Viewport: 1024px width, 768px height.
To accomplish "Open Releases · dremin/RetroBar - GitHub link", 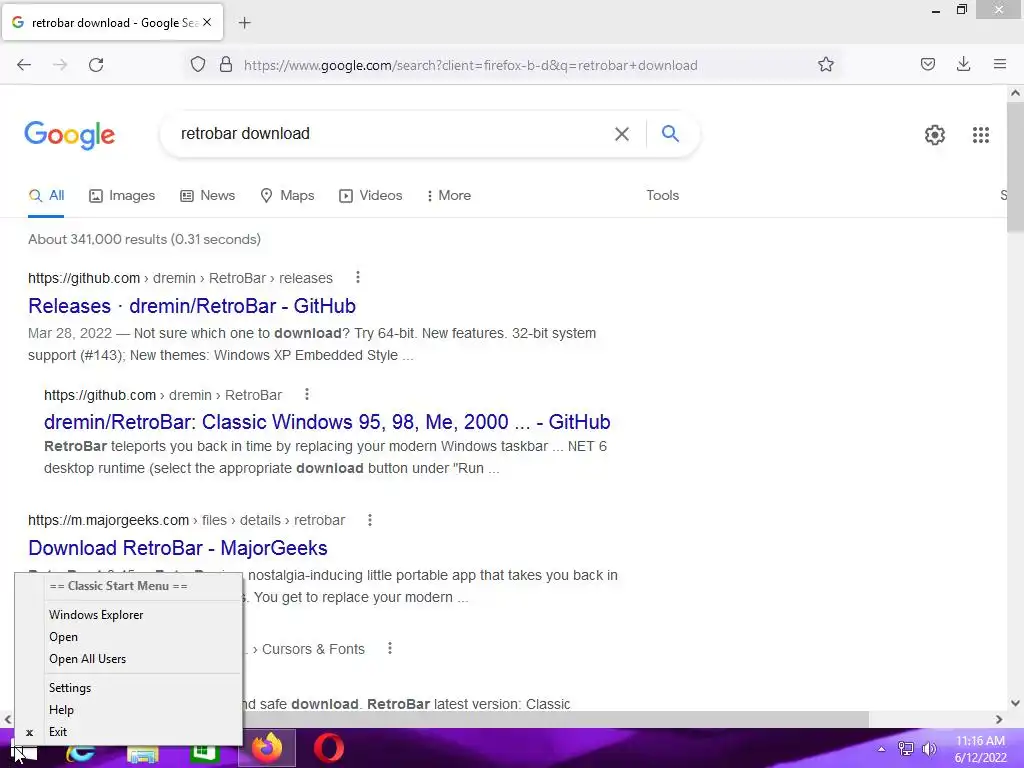I will click(x=192, y=306).
